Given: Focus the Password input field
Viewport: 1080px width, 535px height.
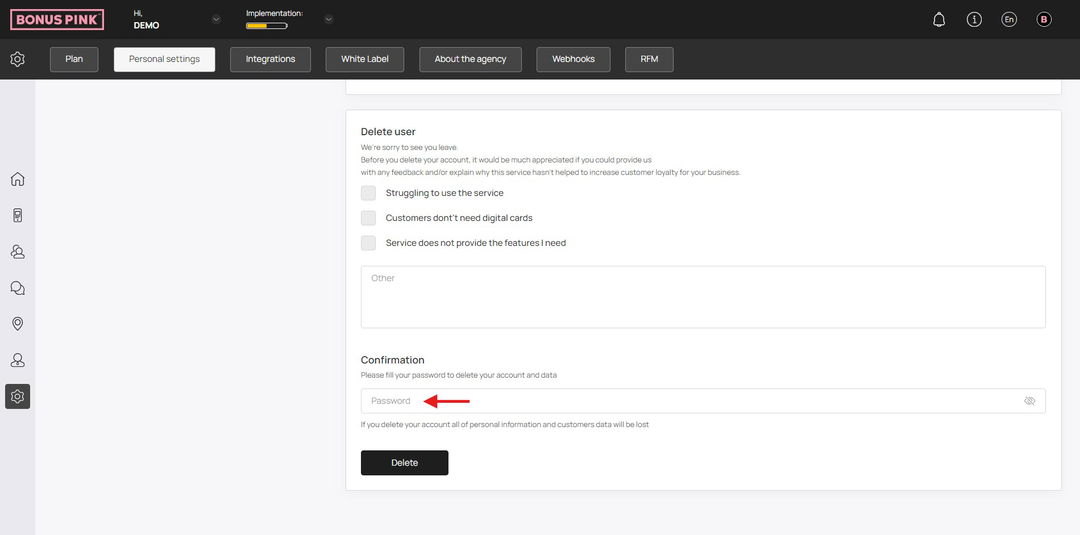Looking at the screenshot, I should [x=703, y=401].
